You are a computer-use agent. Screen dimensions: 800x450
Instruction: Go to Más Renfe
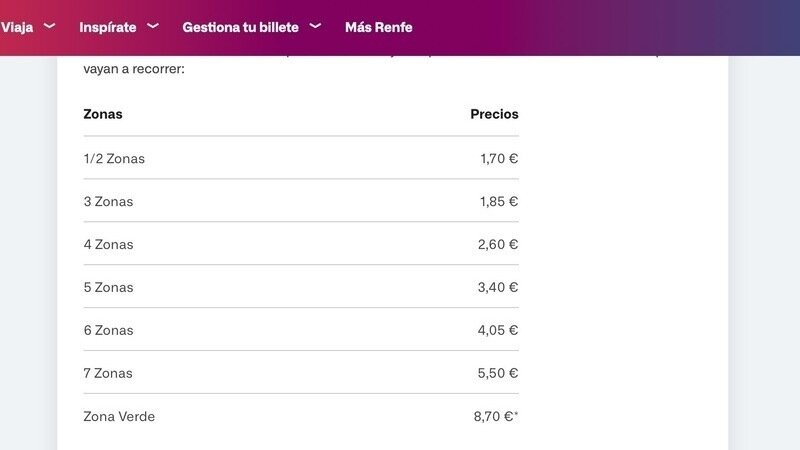tap(379, 28)
